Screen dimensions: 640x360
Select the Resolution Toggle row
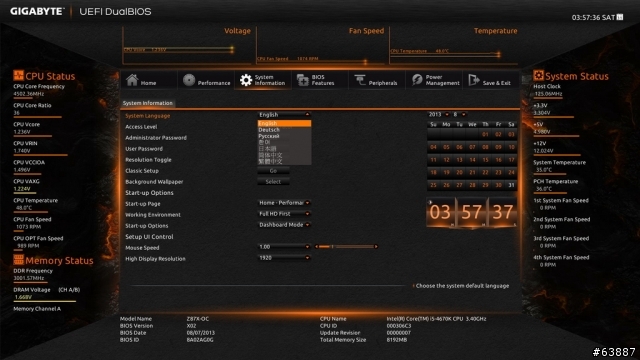point(148,160)
